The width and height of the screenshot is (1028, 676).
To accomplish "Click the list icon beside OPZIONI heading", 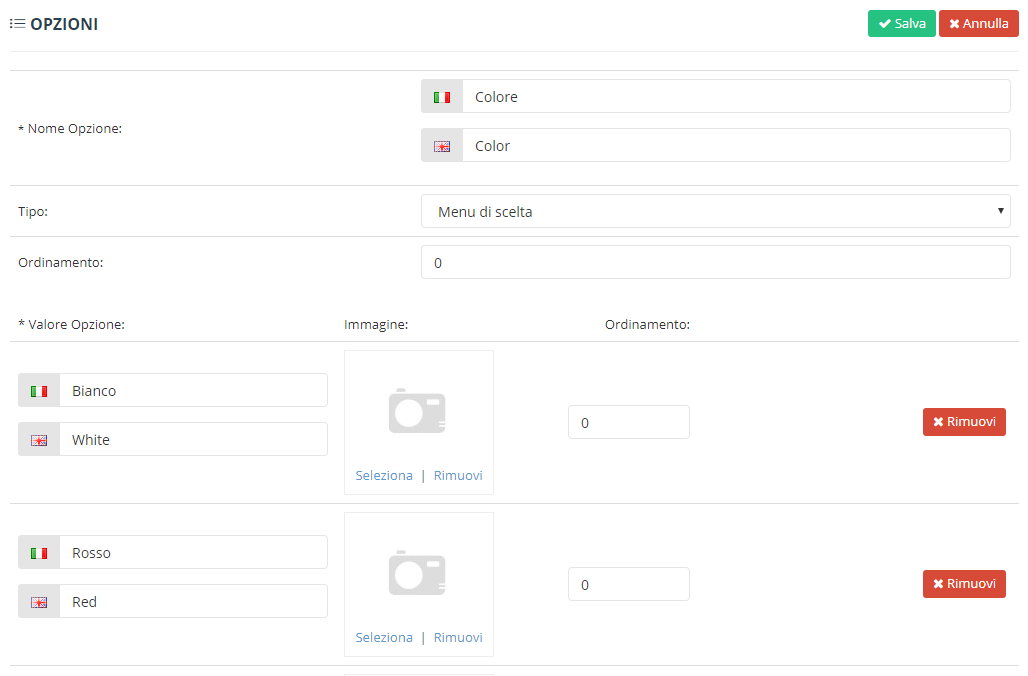I will (18, 24).
